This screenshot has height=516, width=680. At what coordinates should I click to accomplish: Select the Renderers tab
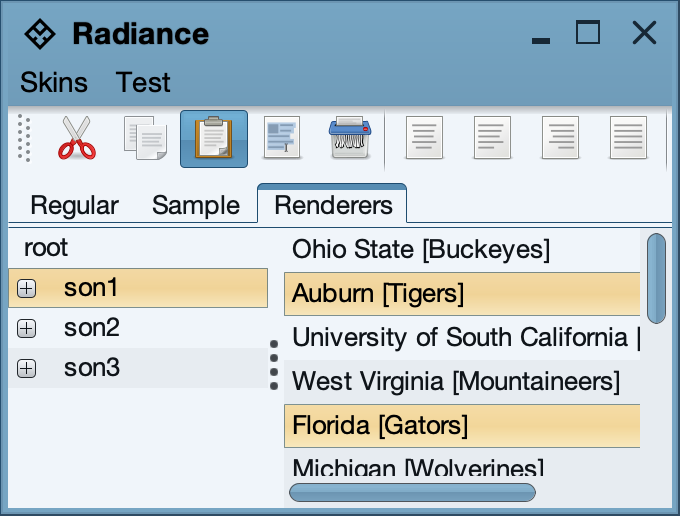(x=333, y=204)
